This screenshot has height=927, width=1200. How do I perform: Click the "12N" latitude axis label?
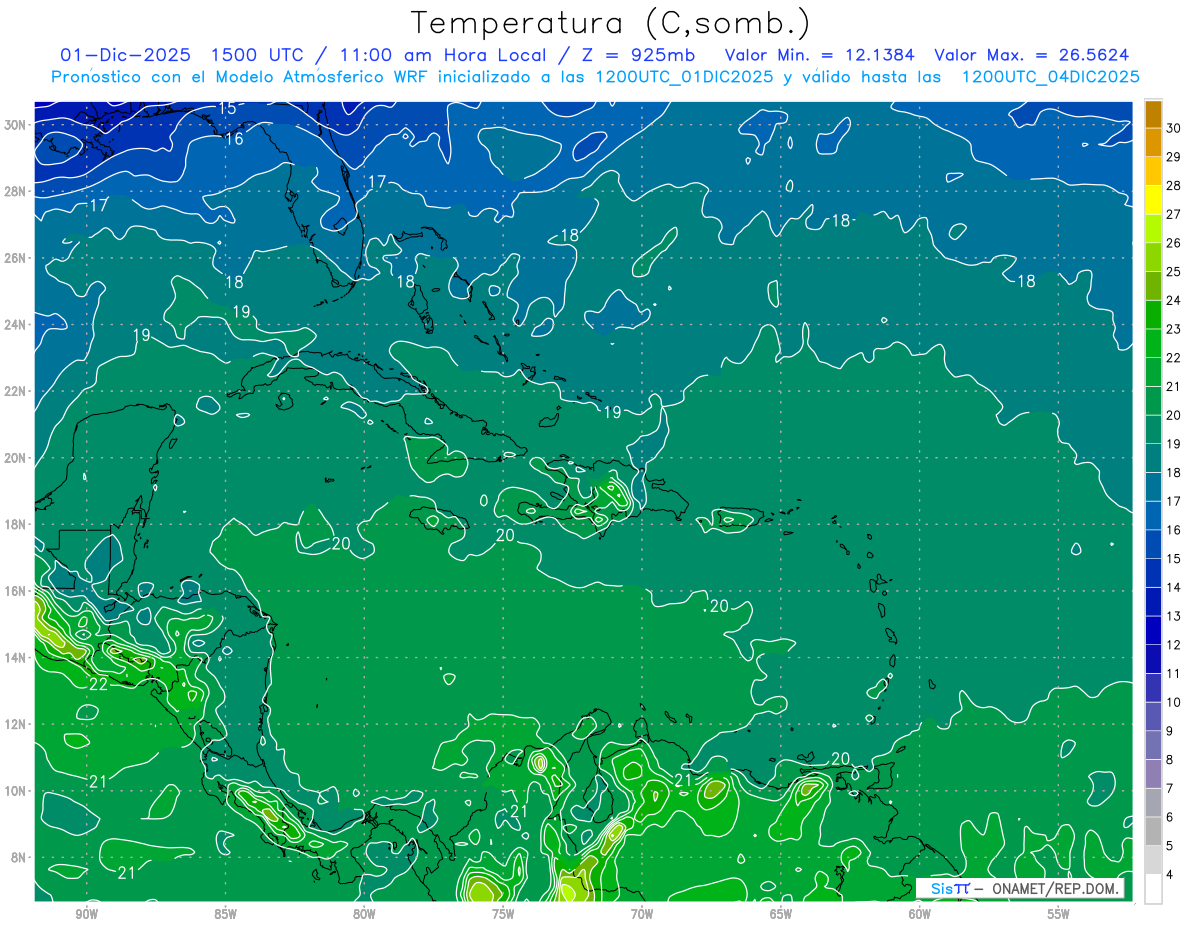click(x=17, y=724)
